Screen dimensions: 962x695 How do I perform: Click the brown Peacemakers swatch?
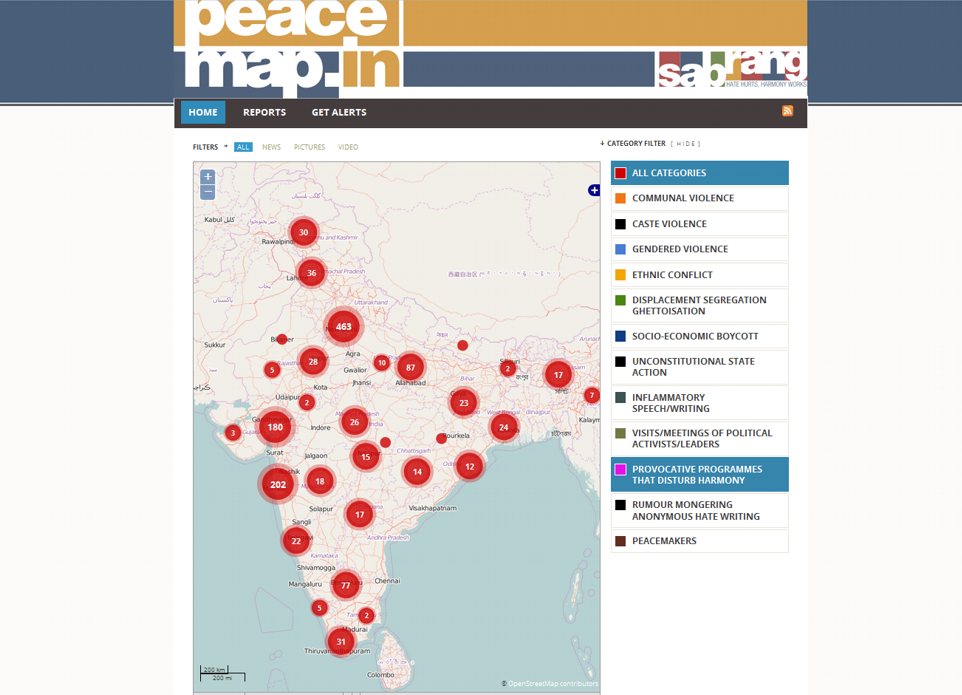tap(620, 541)
